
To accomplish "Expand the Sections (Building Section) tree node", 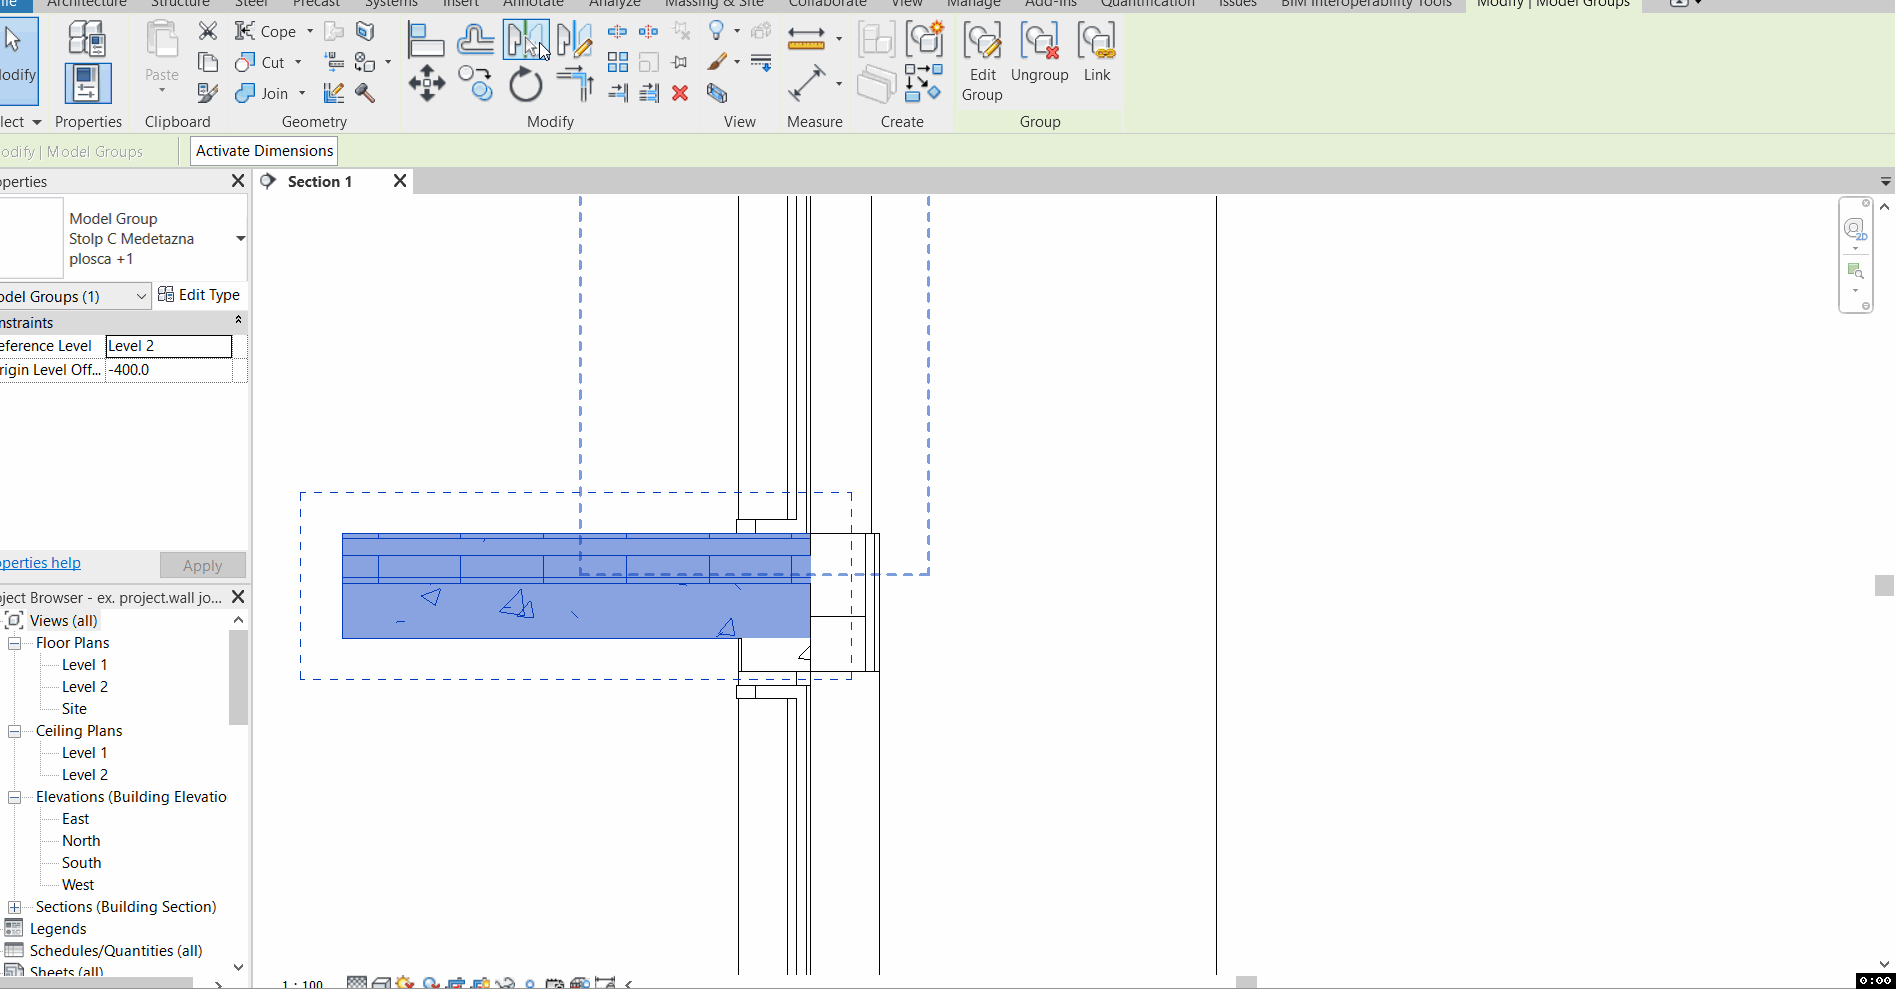I will (x=14, y=907).
